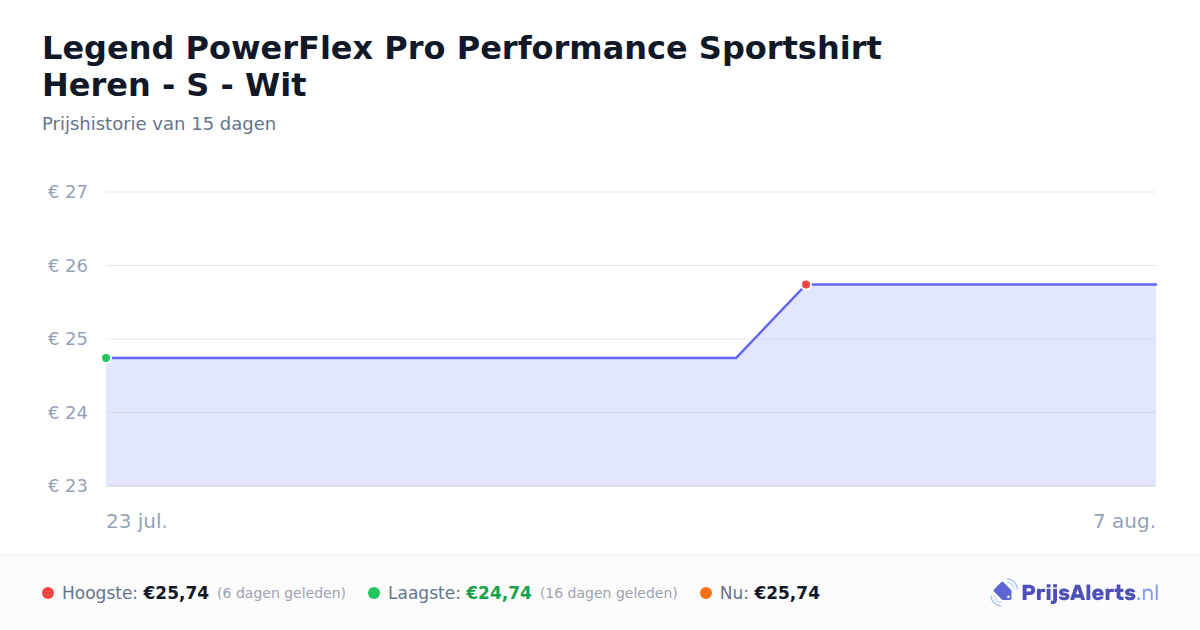The height and width of the screenshot is (630, 1200).
Task: Click the € 27 axis label
Action: click(68, 192)
